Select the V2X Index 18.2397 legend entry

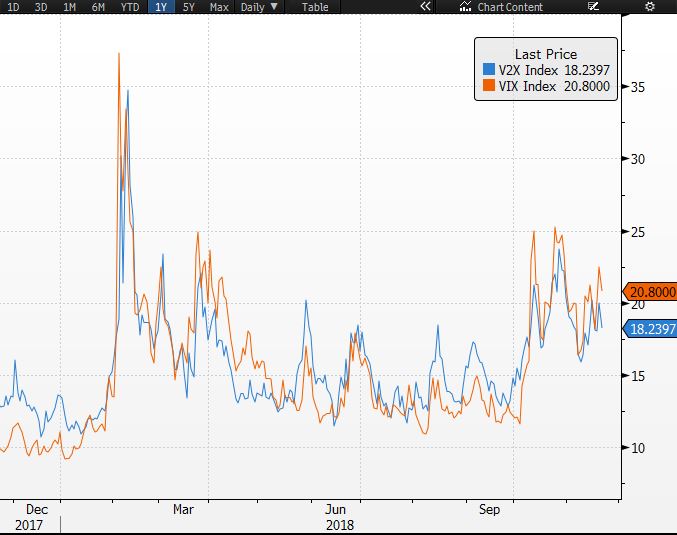[x=546, y=70]
